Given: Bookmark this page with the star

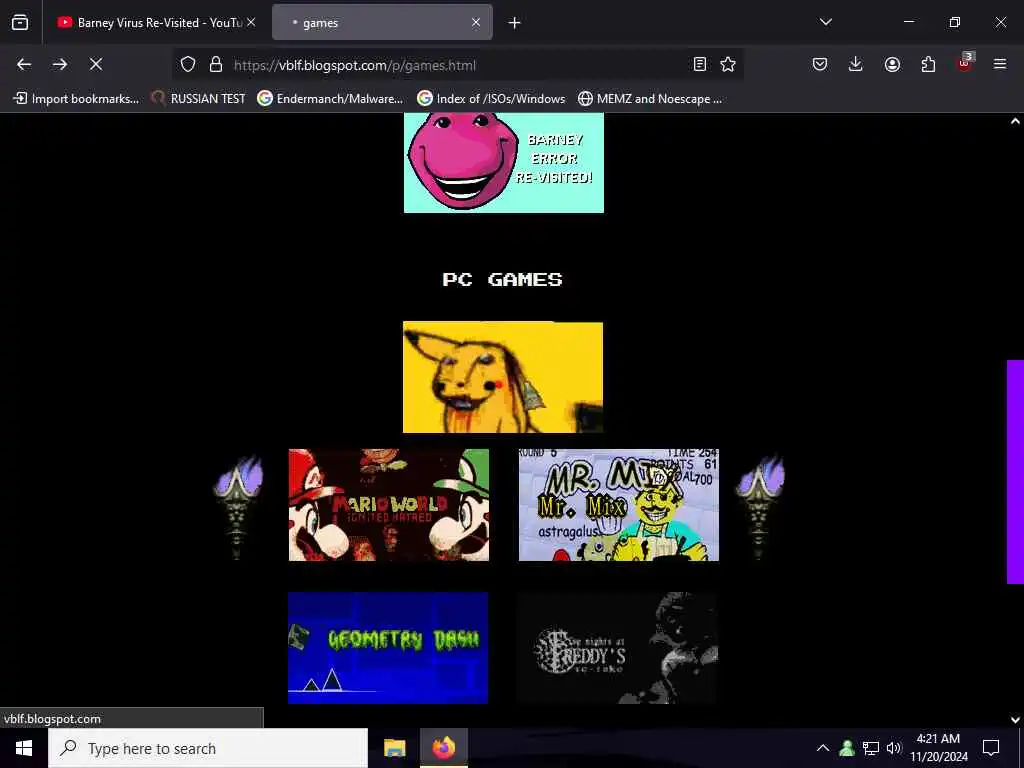Looking at the screenshot, I should (x=728, y=64).
